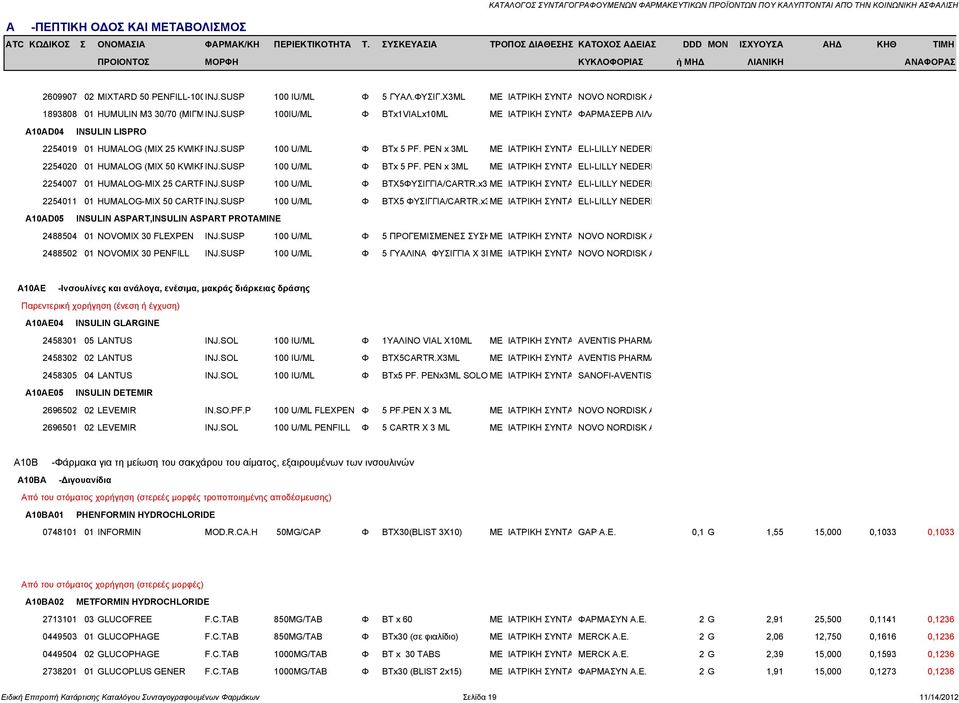
Task: Click the section title "ΠΕΠΤΙΚΗ ΟΔΟΣ ΚΑΙ ΜΕΤΑΒΟΛΙΣΜΟΣ"
Action: pos(140,27)
